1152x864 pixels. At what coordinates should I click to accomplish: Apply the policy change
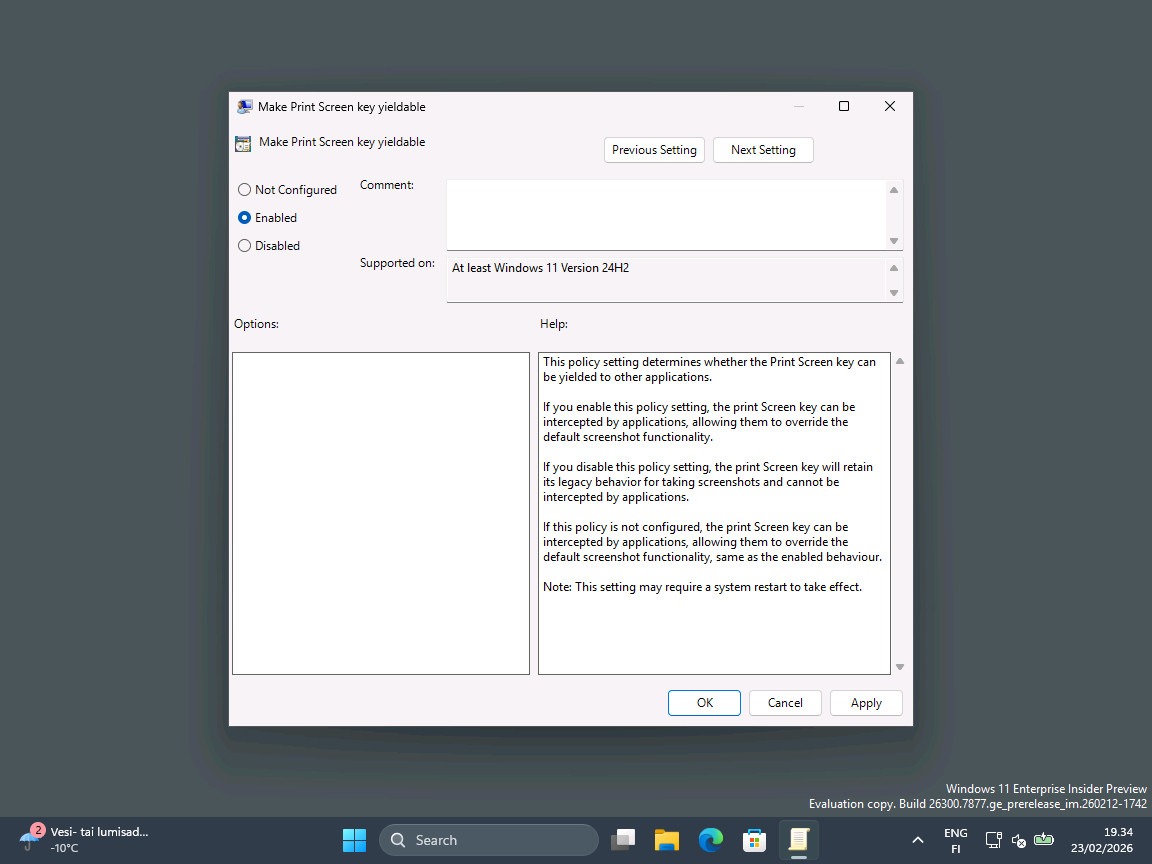coord(866,702)
